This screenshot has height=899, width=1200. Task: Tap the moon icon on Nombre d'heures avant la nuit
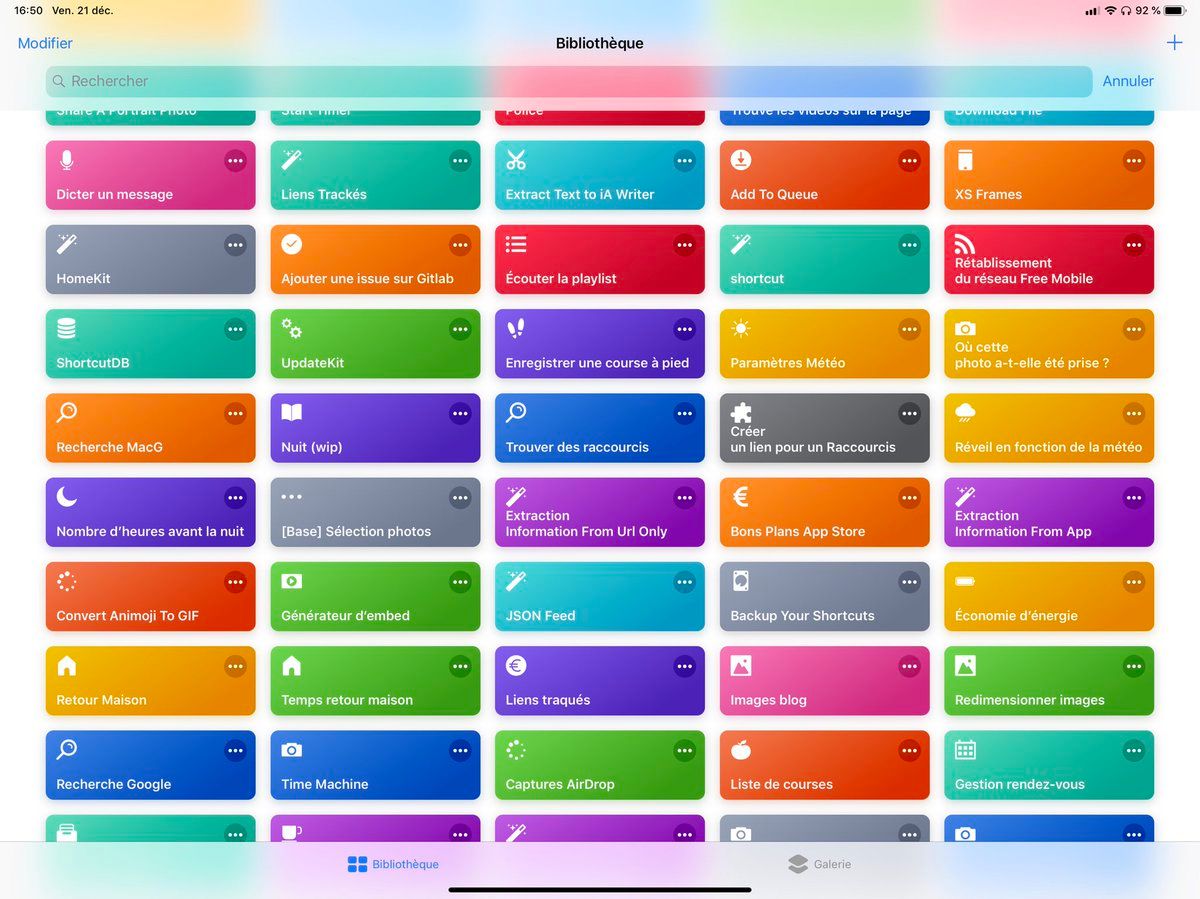pyautogui.click(x=67, y=497)
